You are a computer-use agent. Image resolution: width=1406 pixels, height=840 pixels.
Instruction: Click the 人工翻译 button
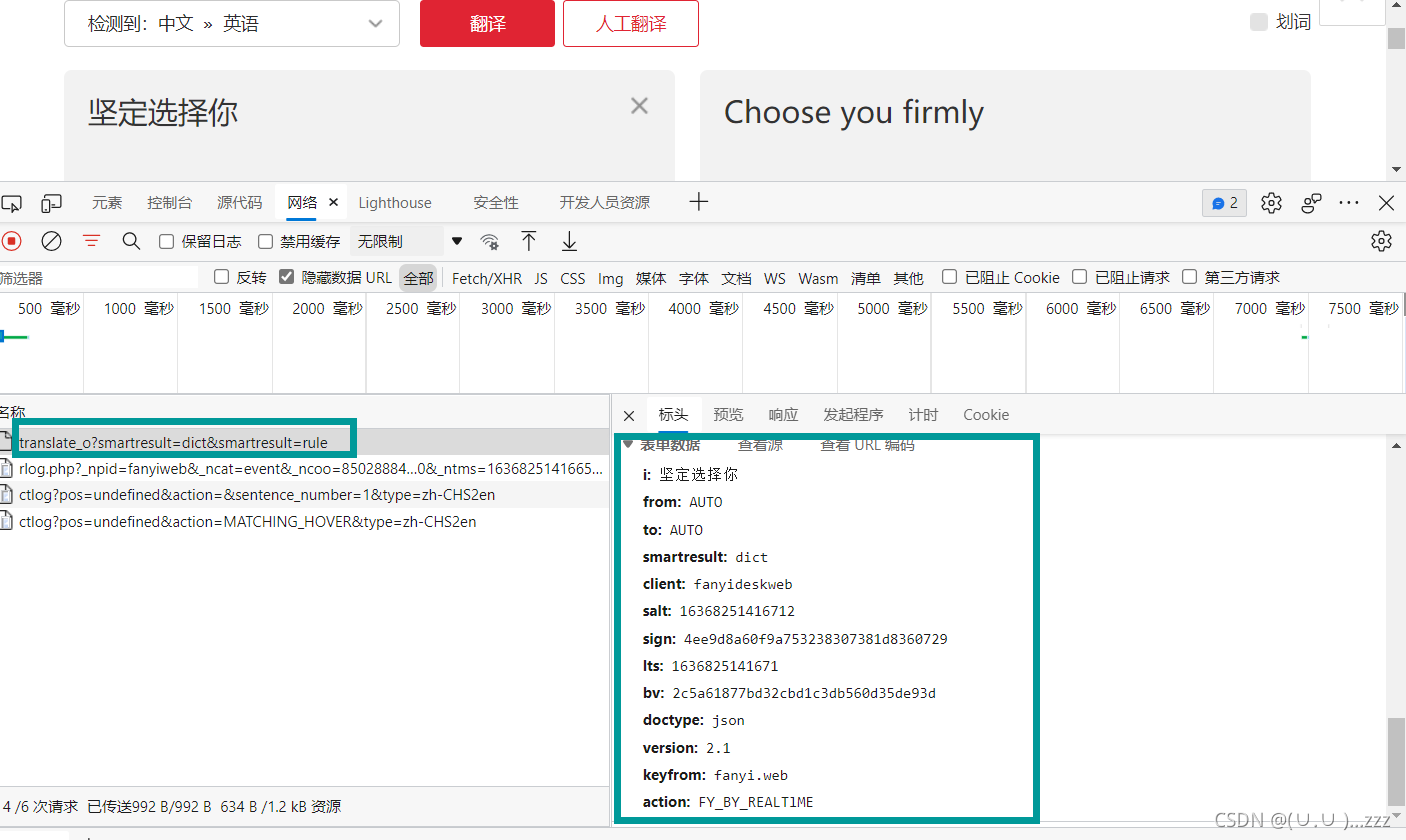tap(631, 23)
